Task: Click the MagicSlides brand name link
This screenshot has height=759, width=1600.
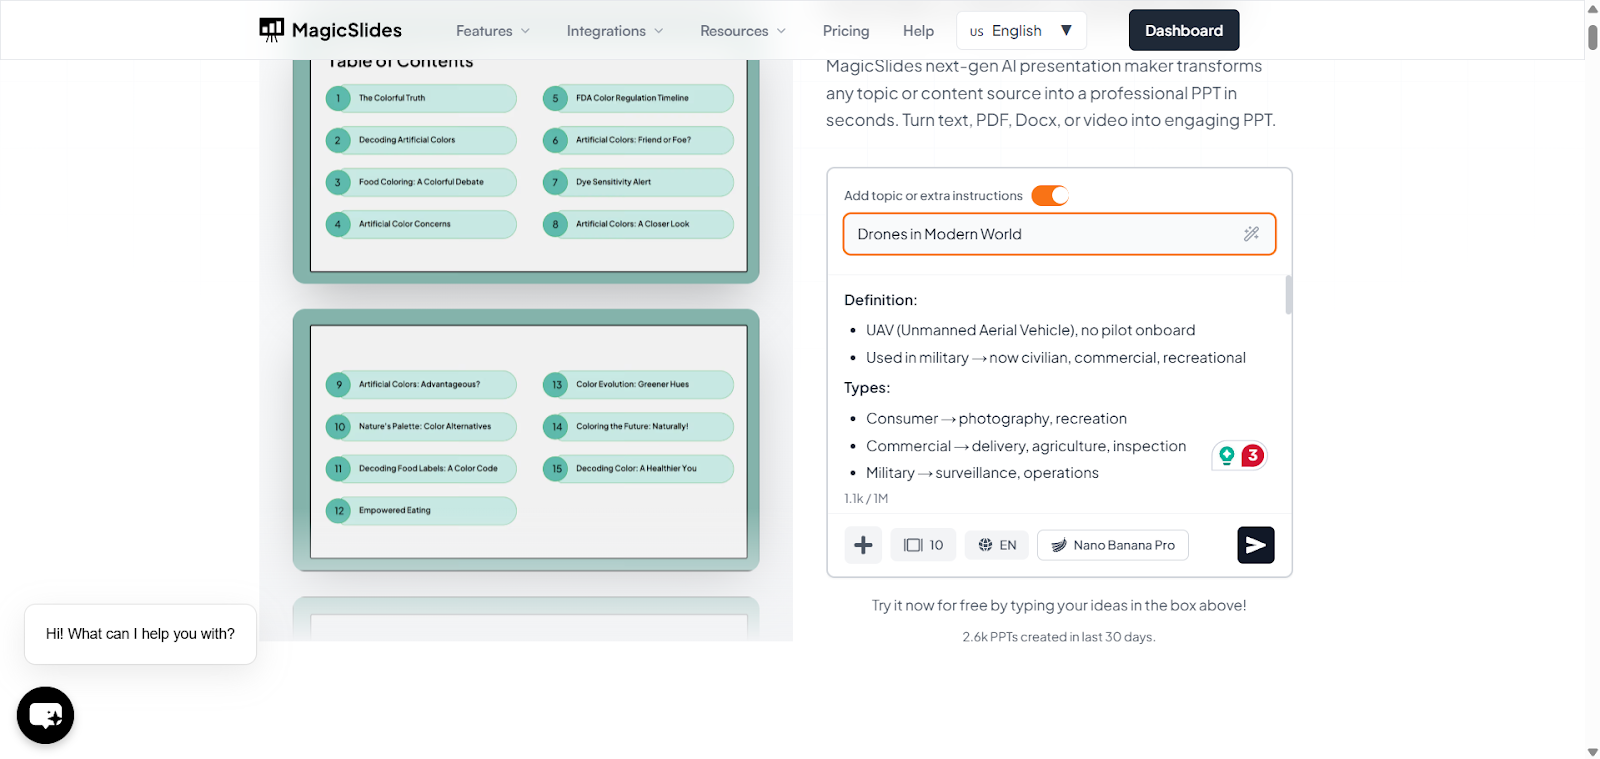Action: coord(347,30)
